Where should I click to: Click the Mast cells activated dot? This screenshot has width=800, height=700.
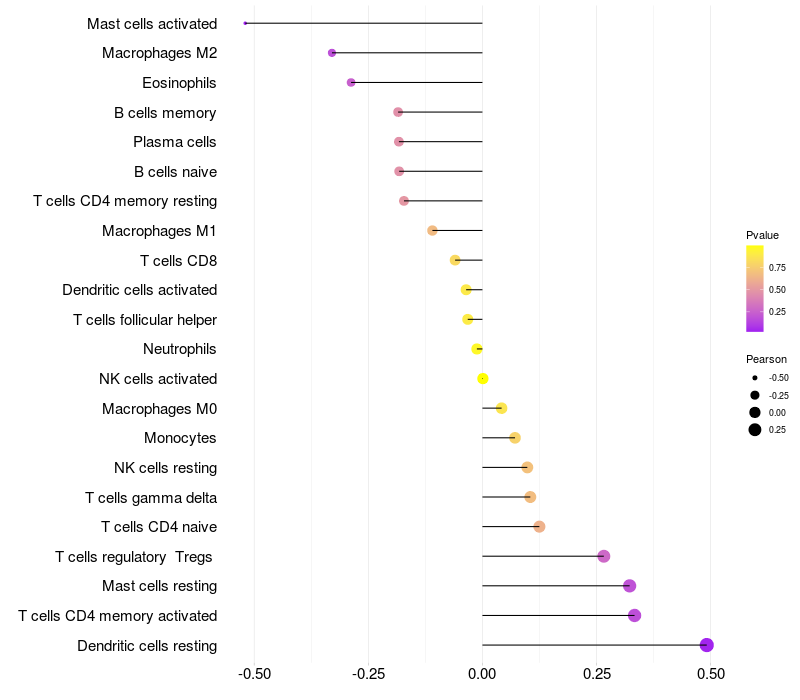[245, 23]
